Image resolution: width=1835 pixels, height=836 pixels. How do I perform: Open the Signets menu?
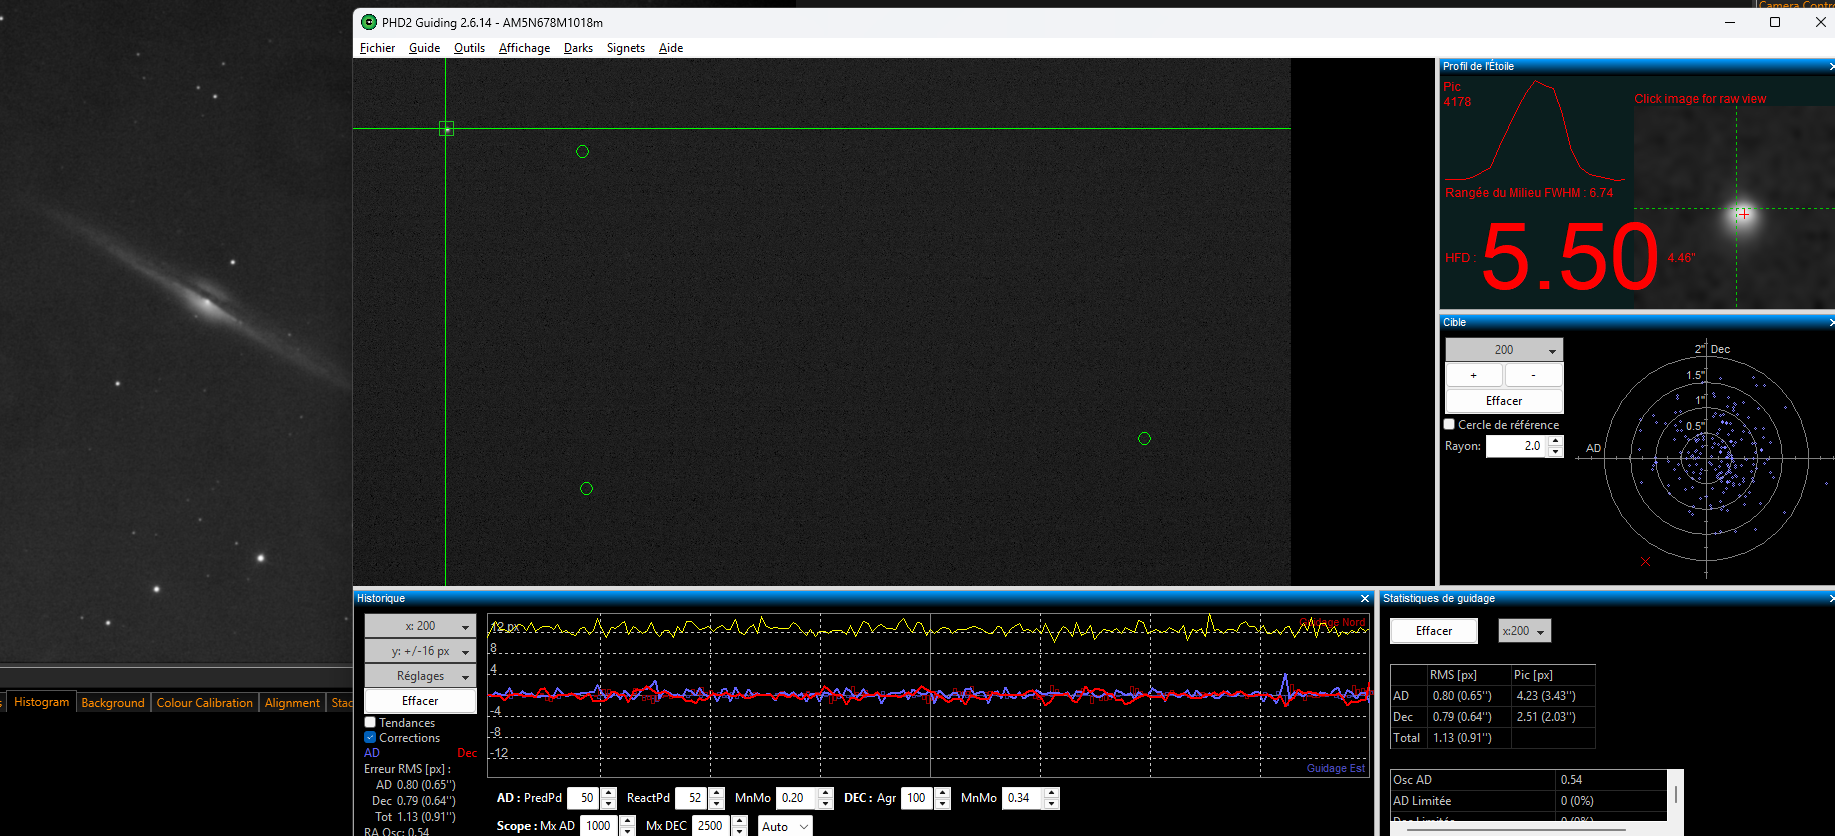(x=626, y=48)
